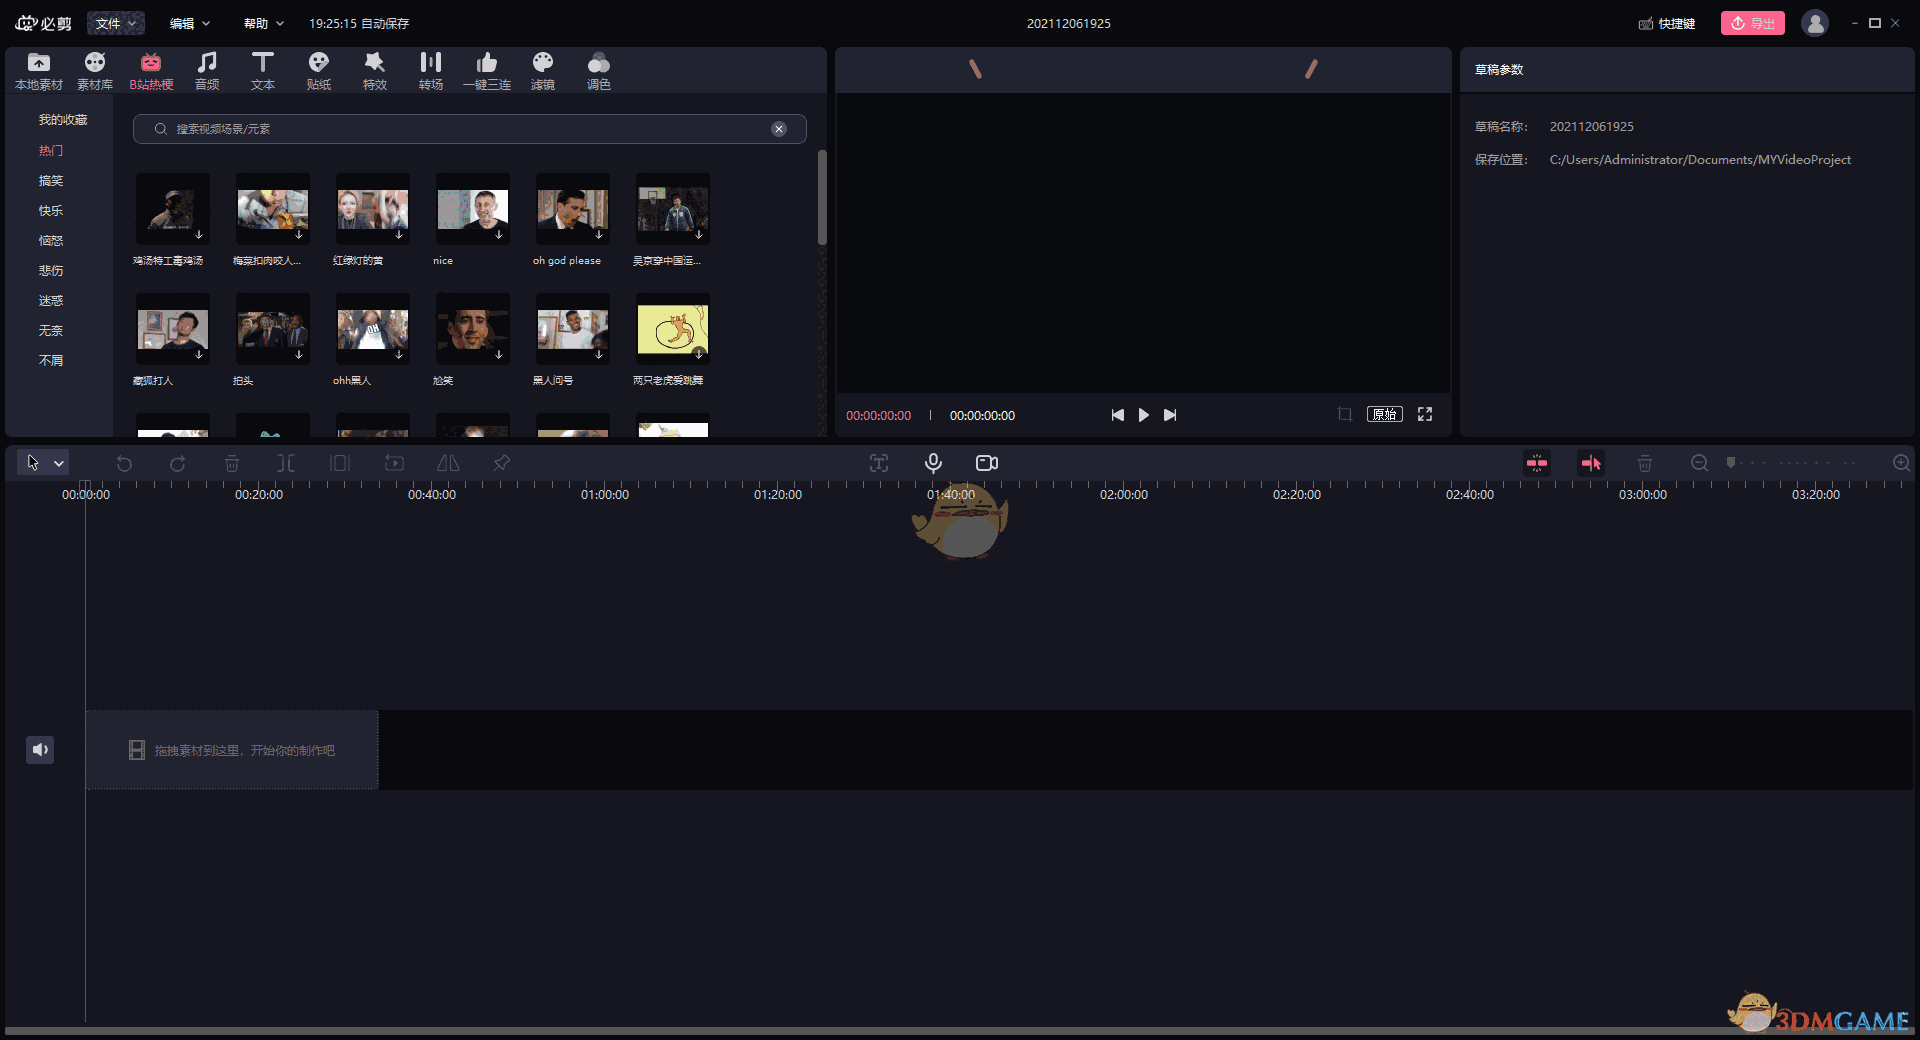Select the 搞笑 category in sidebar
The height and width of the screenshot is (1040, 1920).
50,180
